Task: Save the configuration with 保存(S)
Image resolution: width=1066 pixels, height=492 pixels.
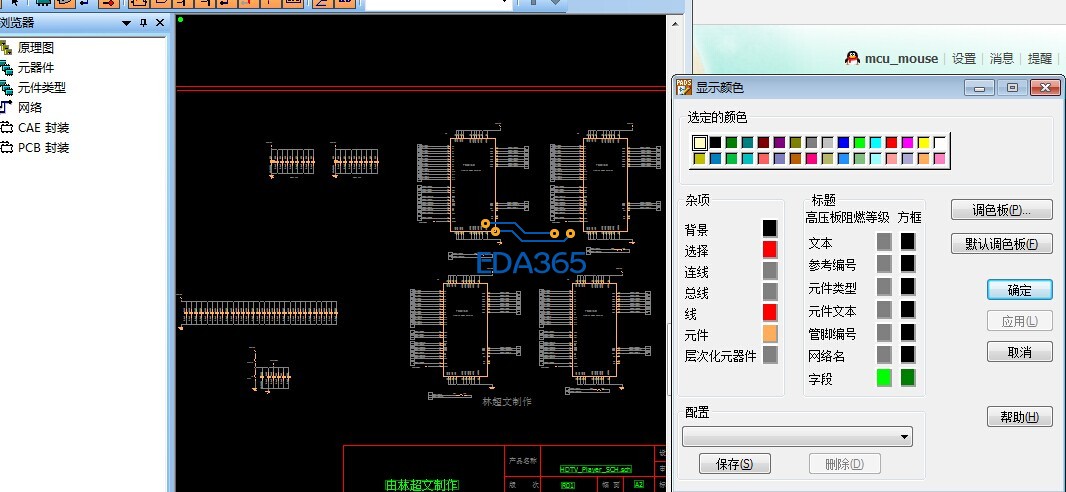Action: tap(734, 464)
